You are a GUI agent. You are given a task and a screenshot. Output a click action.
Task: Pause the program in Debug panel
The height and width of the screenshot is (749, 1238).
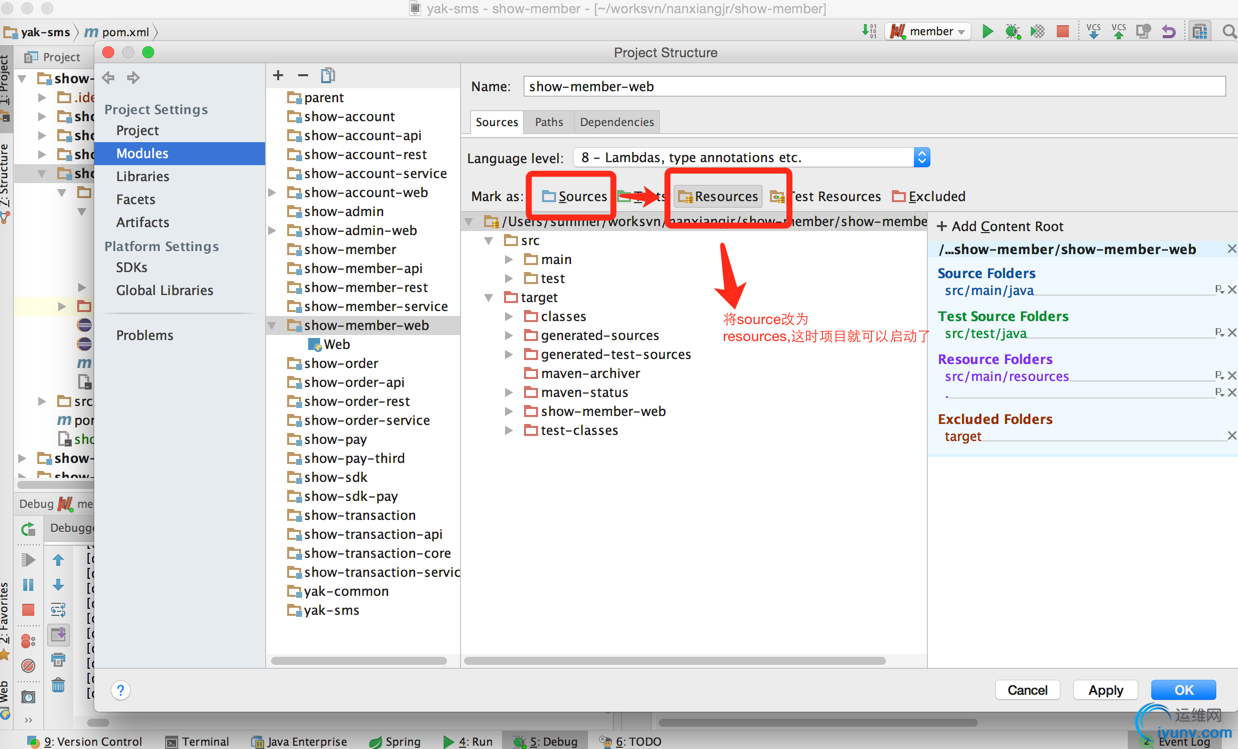tap(28, 584)
